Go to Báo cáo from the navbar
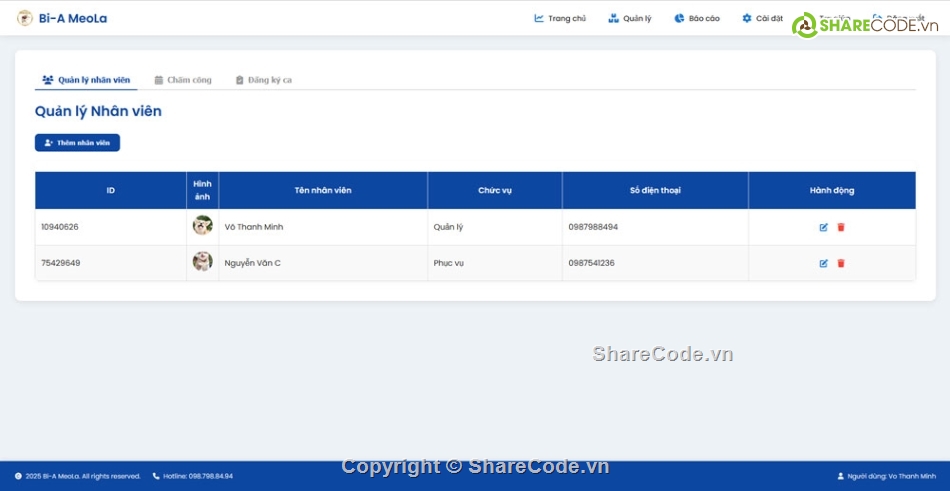 coord(697,18)
